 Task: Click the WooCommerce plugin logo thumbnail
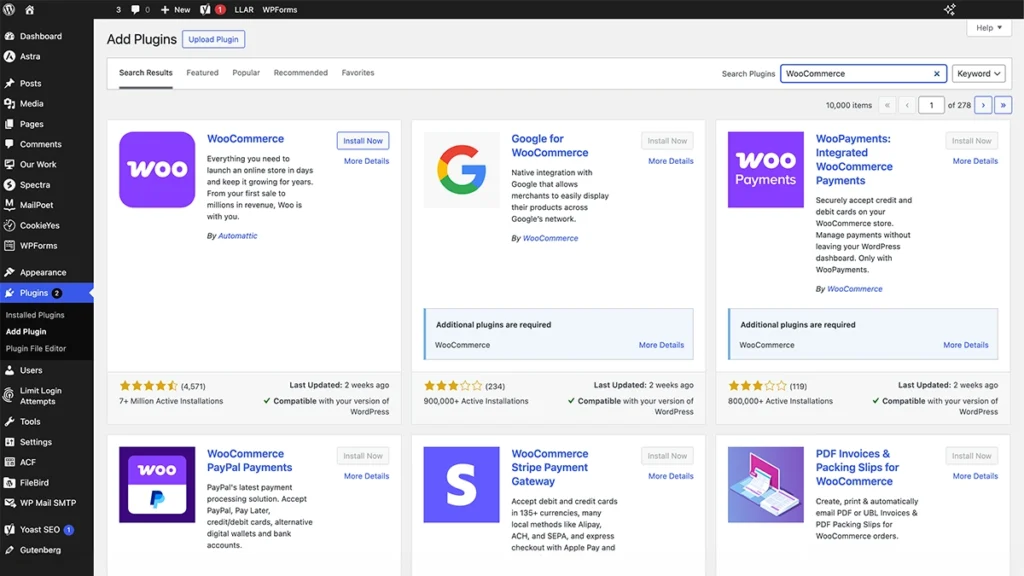[157, 170]
